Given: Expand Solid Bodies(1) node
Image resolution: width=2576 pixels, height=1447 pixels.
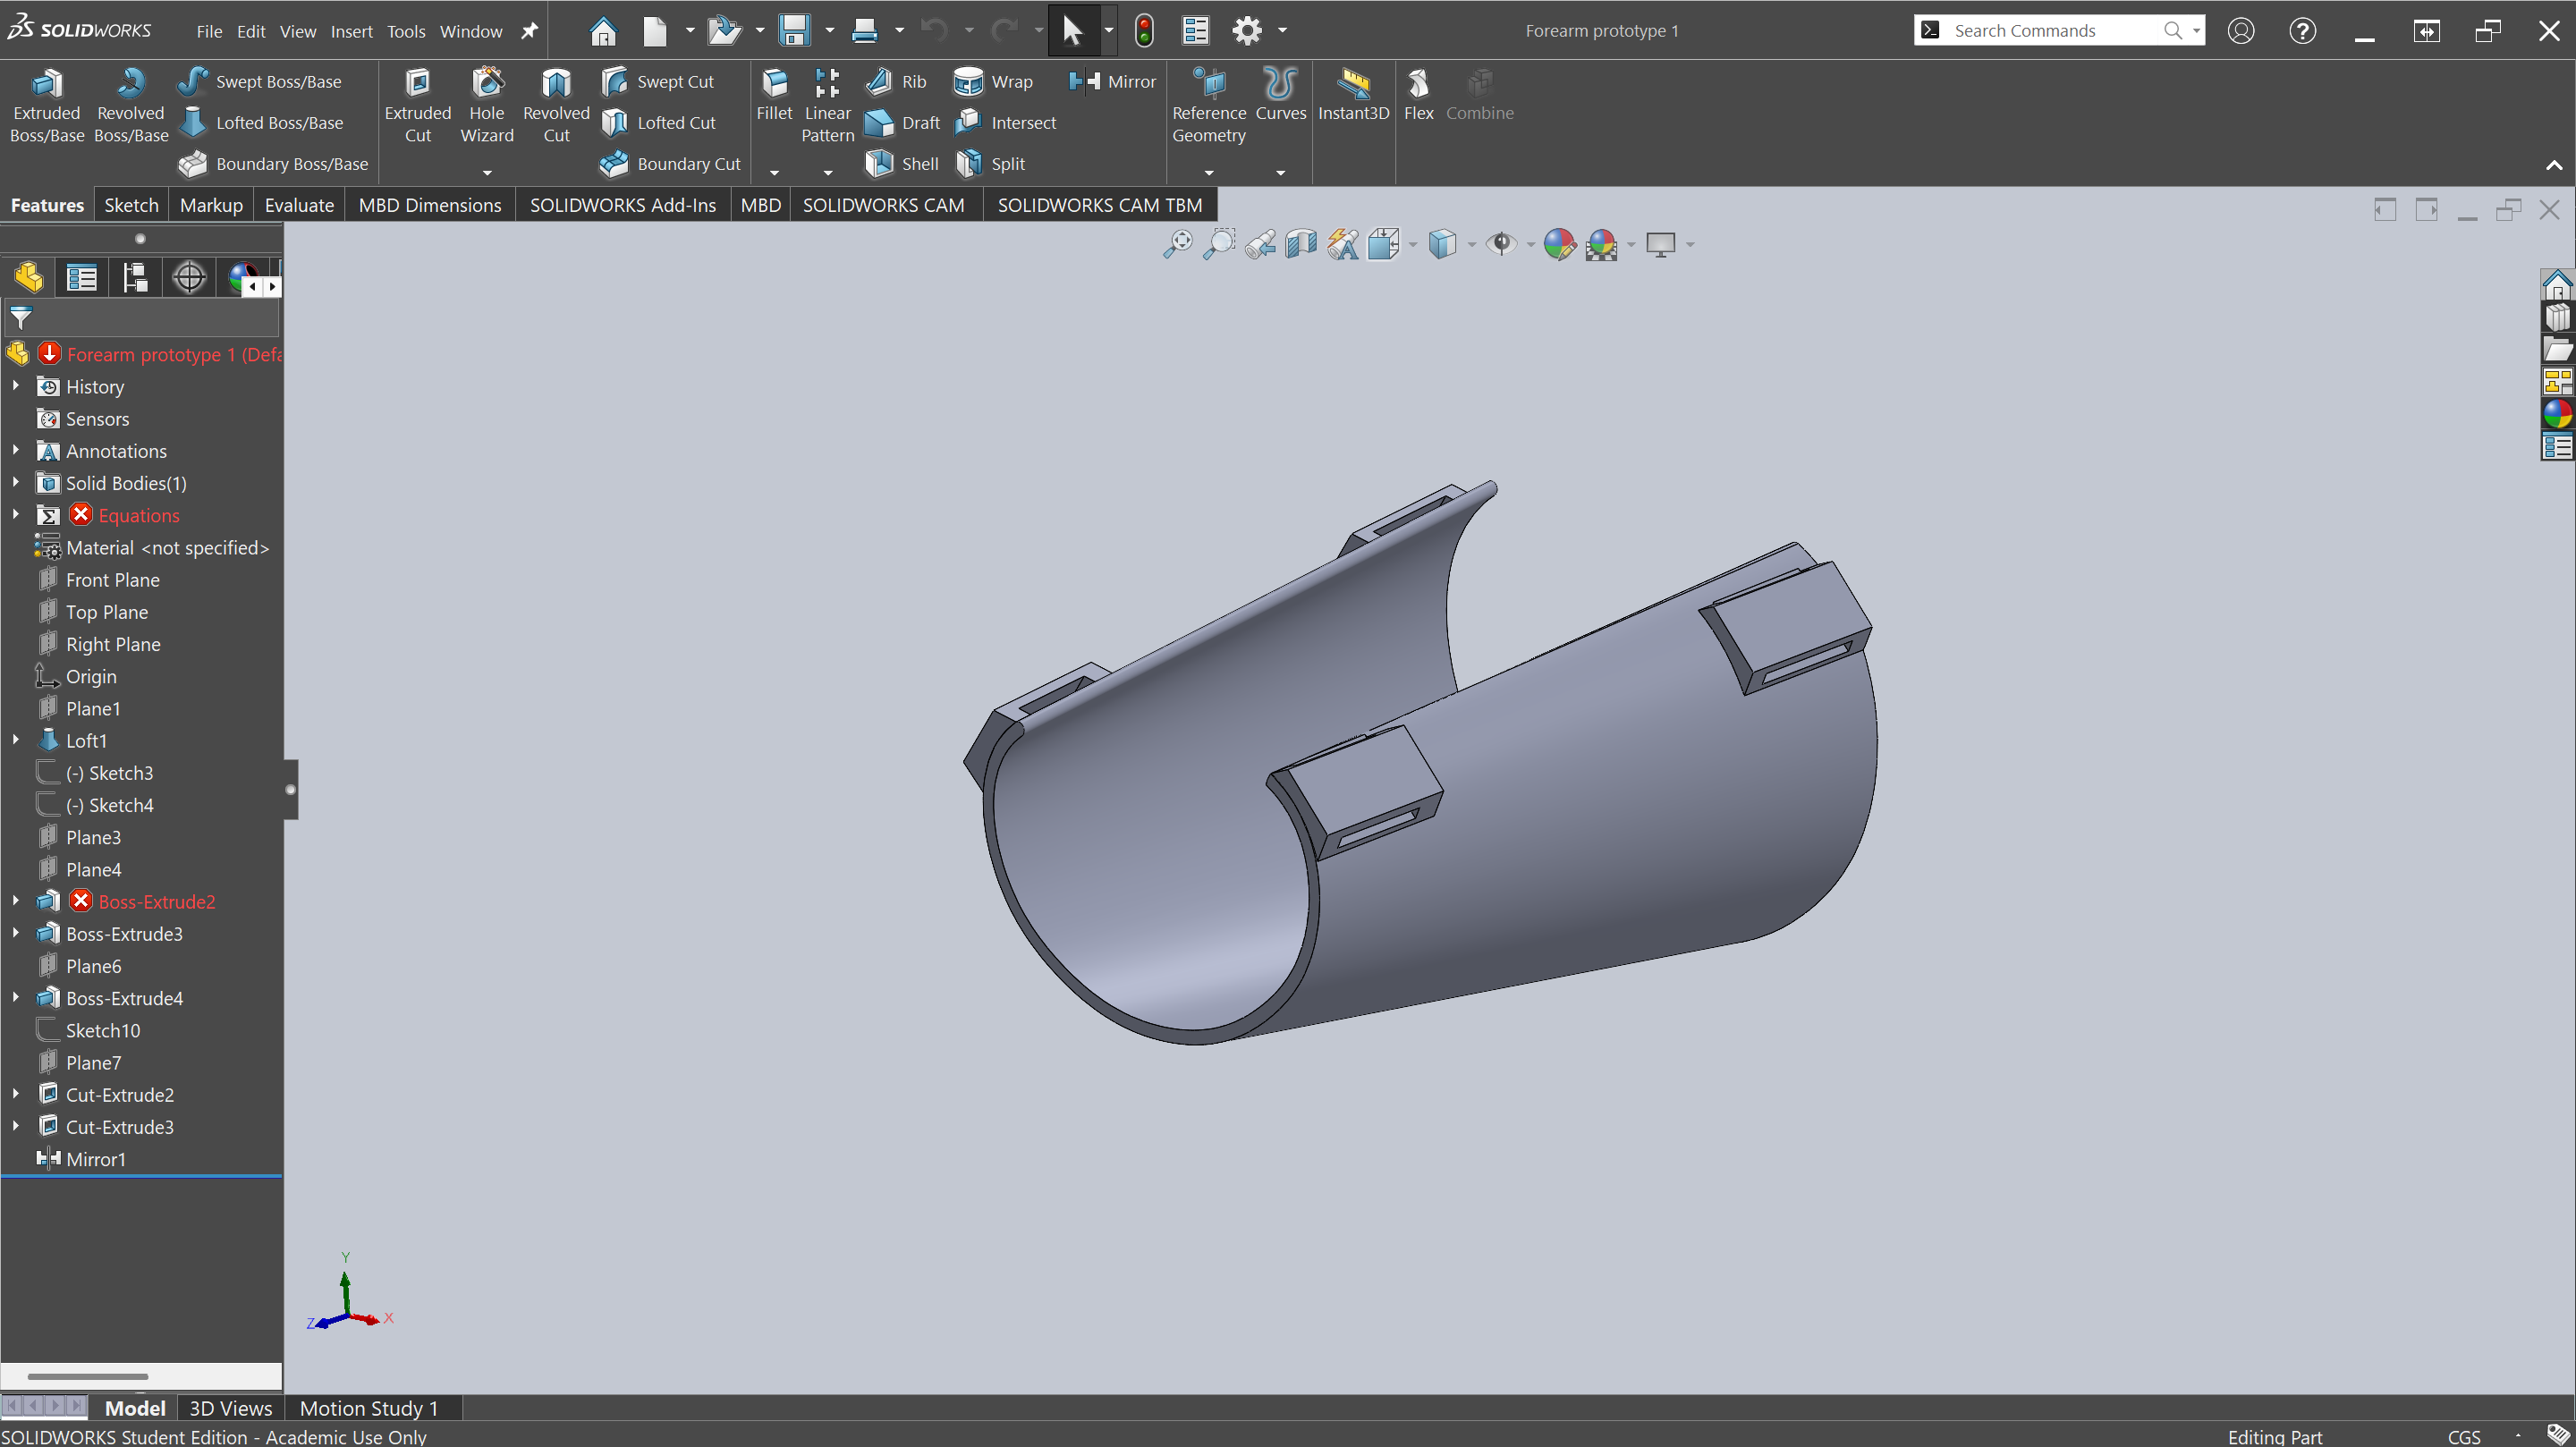Looking at the screenshot, I should tap(16, 482).
